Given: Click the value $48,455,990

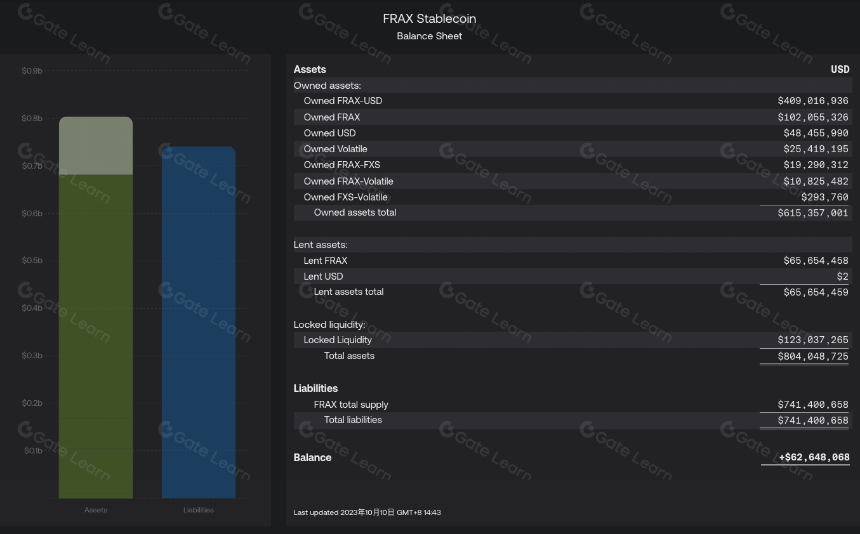Looking at the screenshot, I should (x=816, y=133).
